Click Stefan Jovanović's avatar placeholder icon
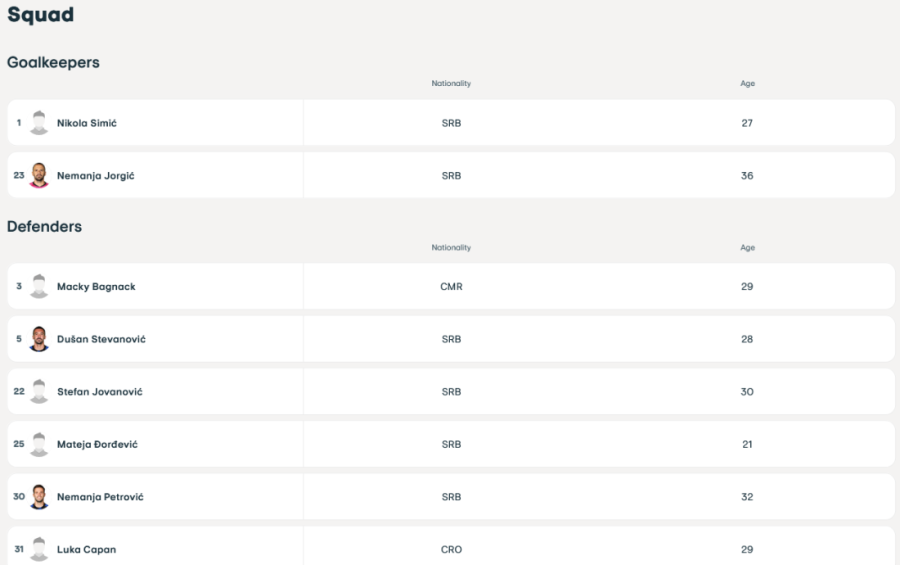The height and width of the screenshot is (565, 900). point(39,392)
